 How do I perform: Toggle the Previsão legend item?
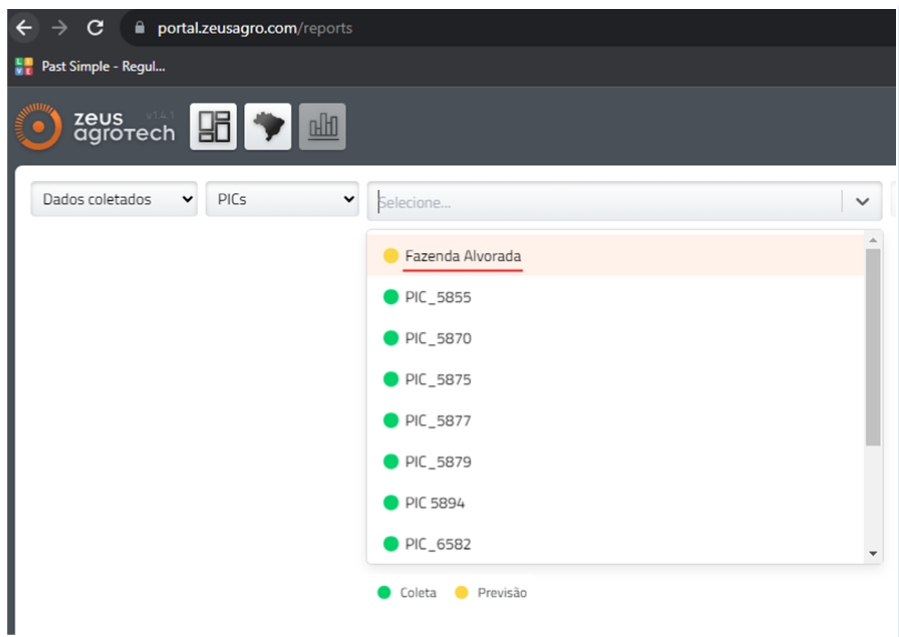click(490, 593)
